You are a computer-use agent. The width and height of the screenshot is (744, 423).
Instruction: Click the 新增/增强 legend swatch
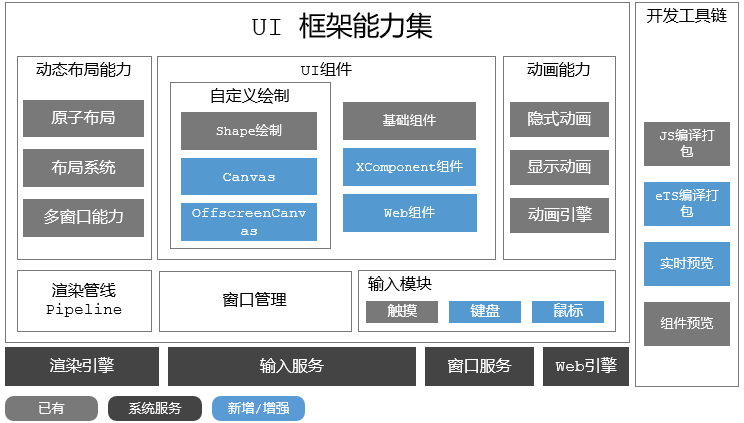(258, 408)
